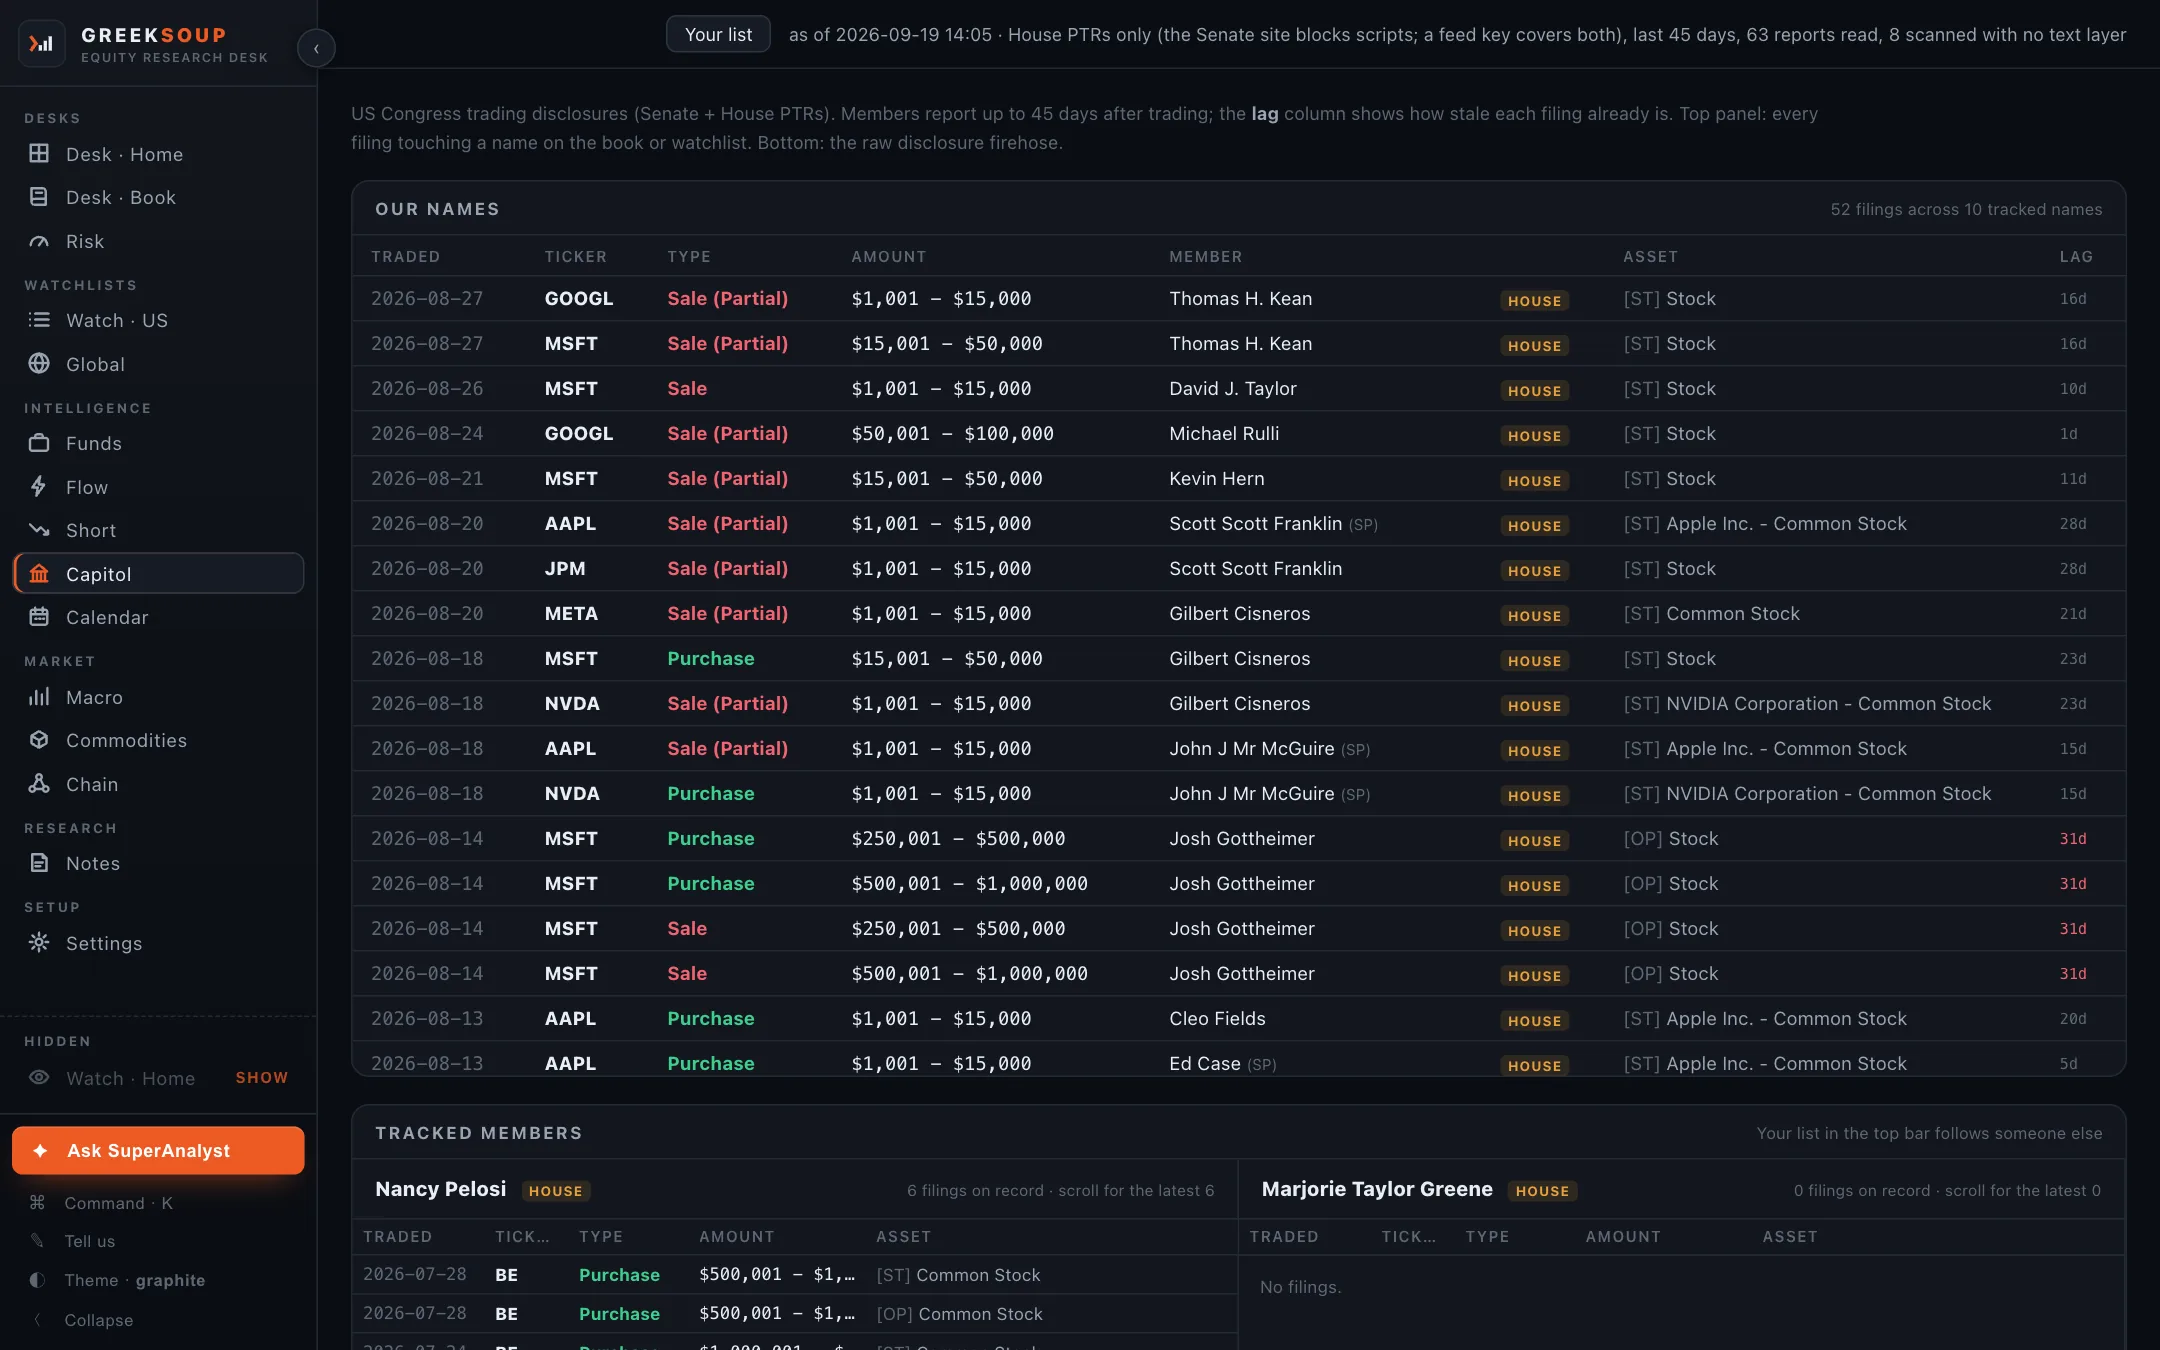Click the Short downtrend icon

pos(39,530)
